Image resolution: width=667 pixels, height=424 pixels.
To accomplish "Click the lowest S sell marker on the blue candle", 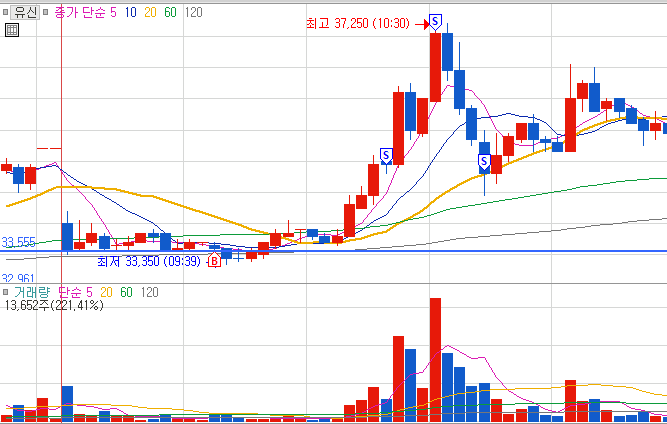I will coord(484,162).
